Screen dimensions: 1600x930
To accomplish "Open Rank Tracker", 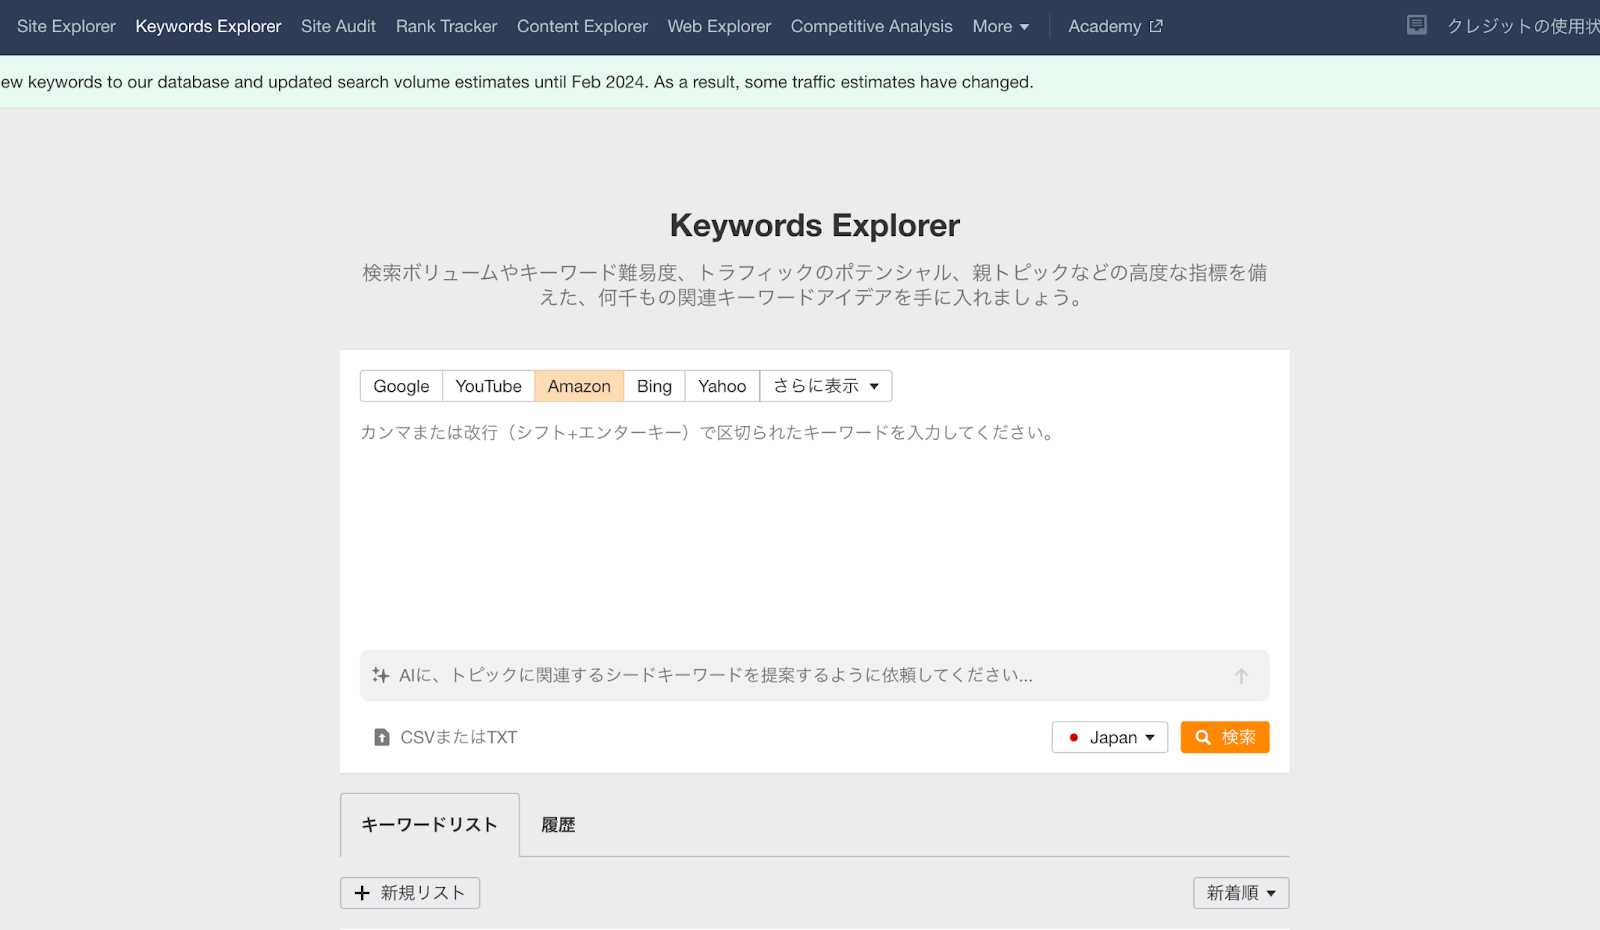I will pyautogui.click(x=446, y=26).
